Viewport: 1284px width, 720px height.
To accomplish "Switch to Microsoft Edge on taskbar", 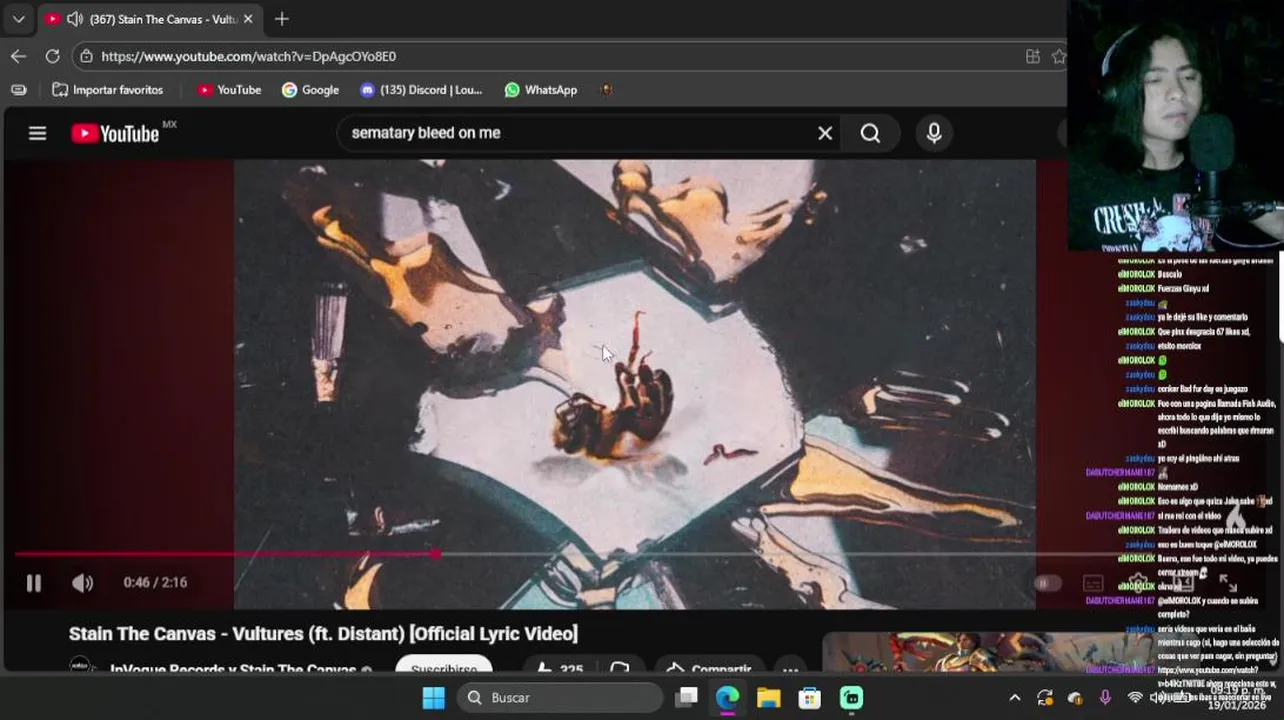I will pos(728,697).
